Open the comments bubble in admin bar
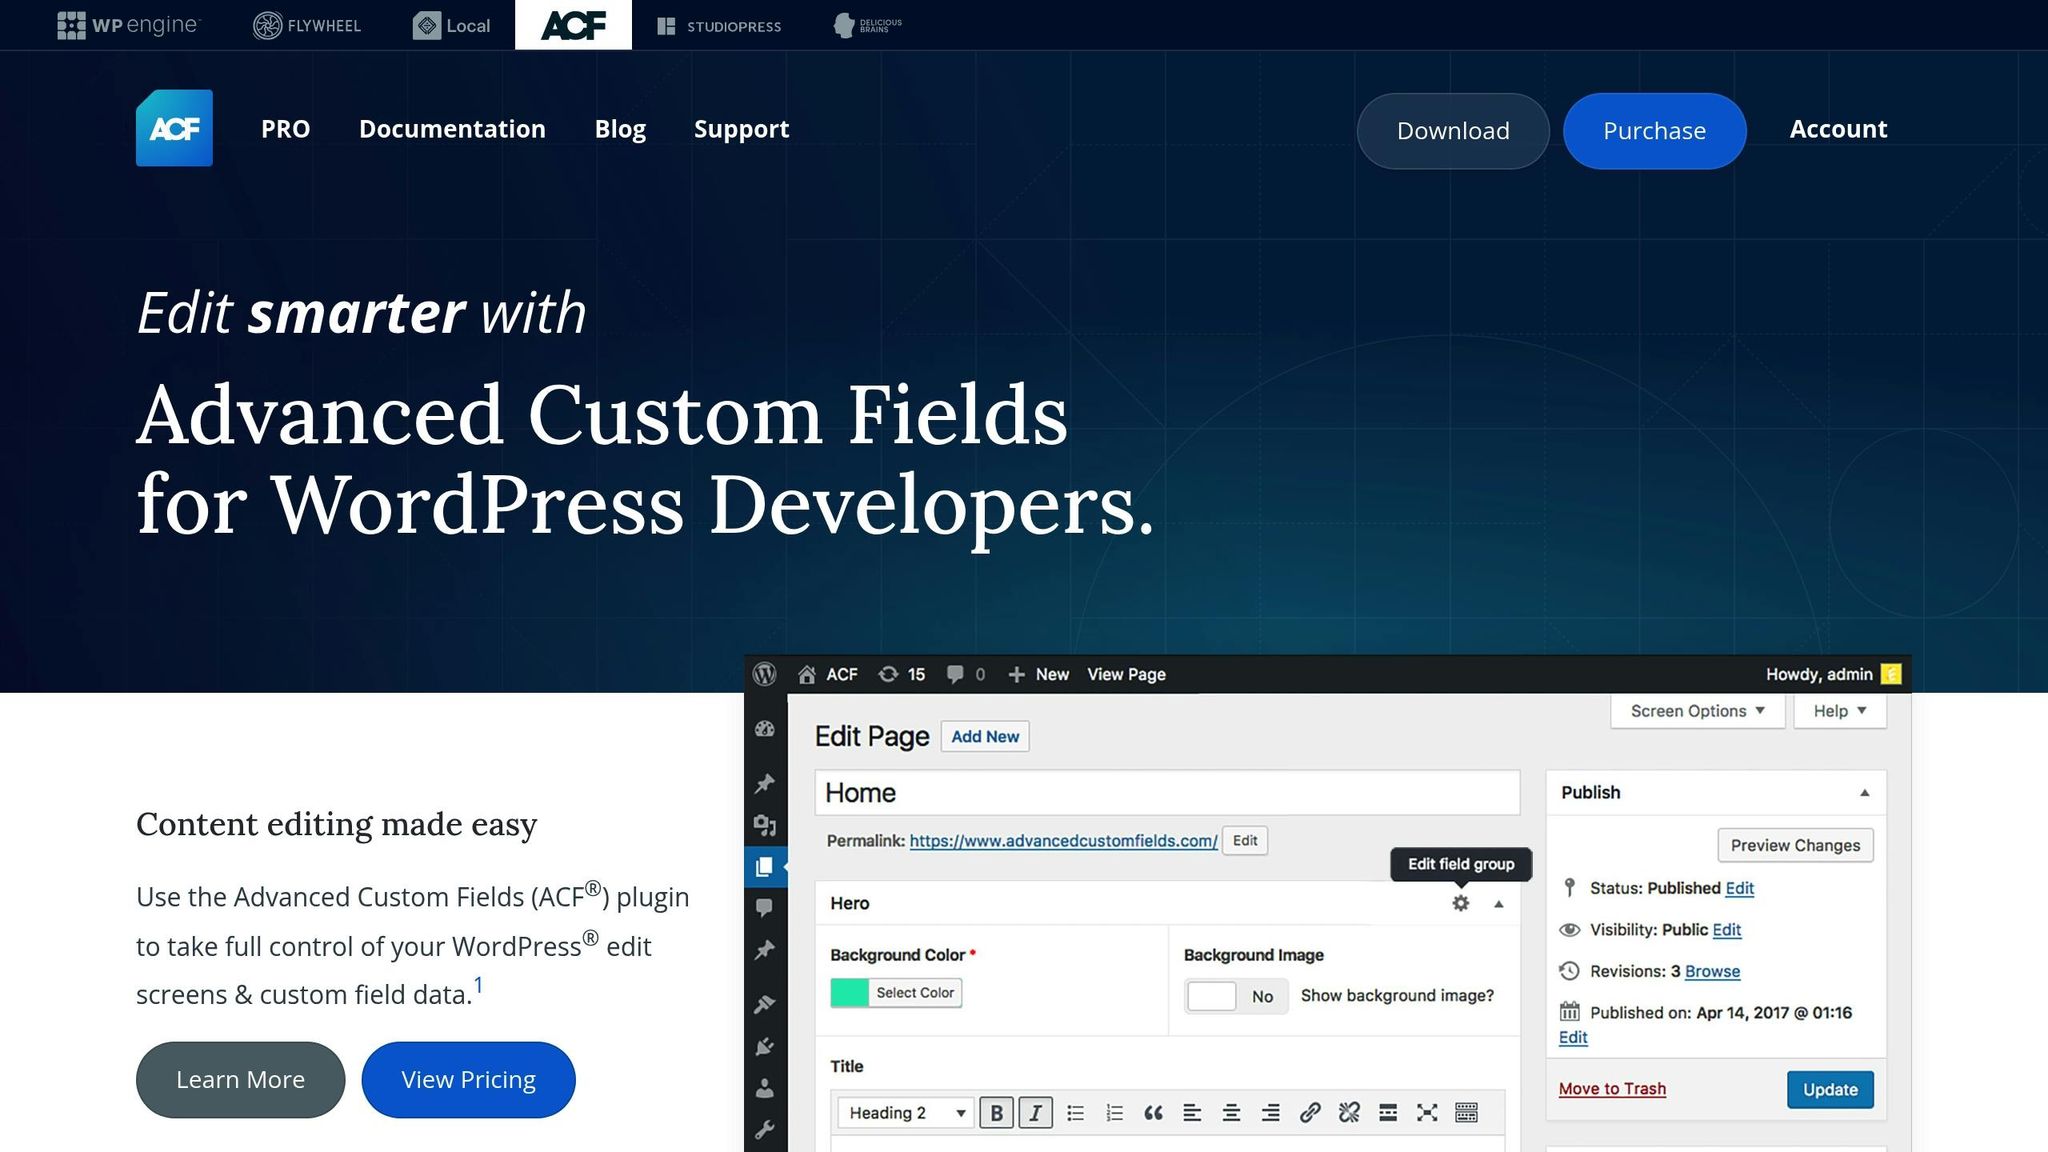Screen dimensions: 2048x1152 955,674
